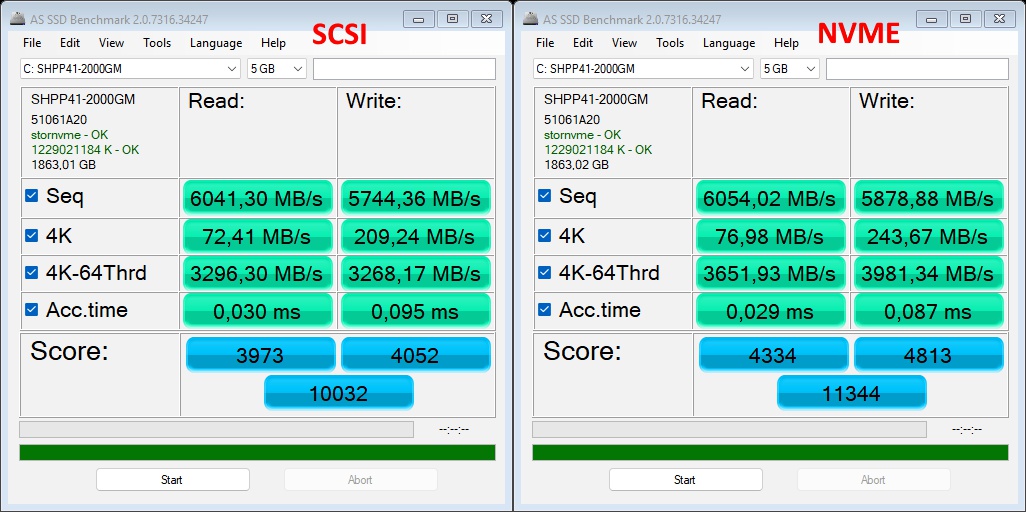Click the AS SSD icon in the NVME window title bar
The height and width of the screenshot is (512, 1026).
[530, 19]
